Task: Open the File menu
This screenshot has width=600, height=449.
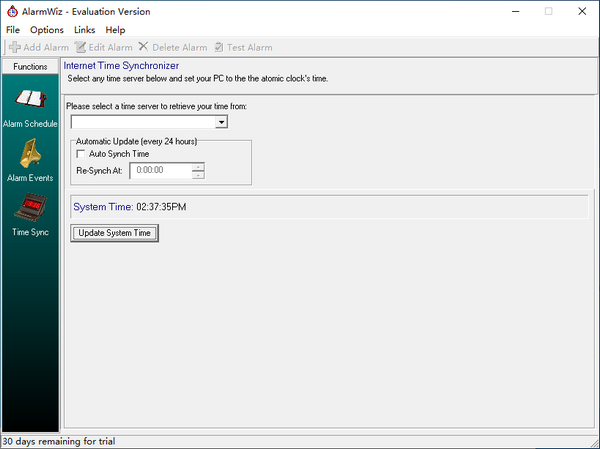Action: click(13, 30)
